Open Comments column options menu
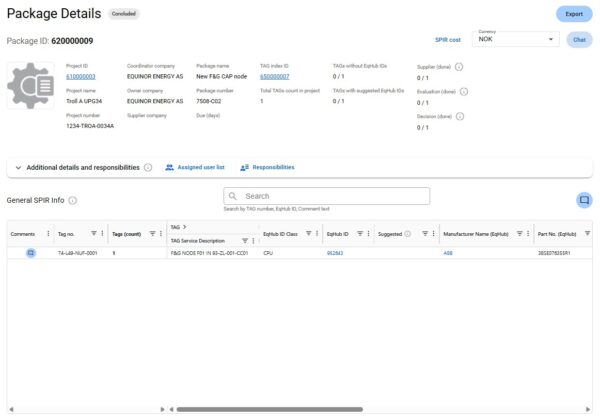This screenshot has height=419, width=600. click(x=48, y=233)
